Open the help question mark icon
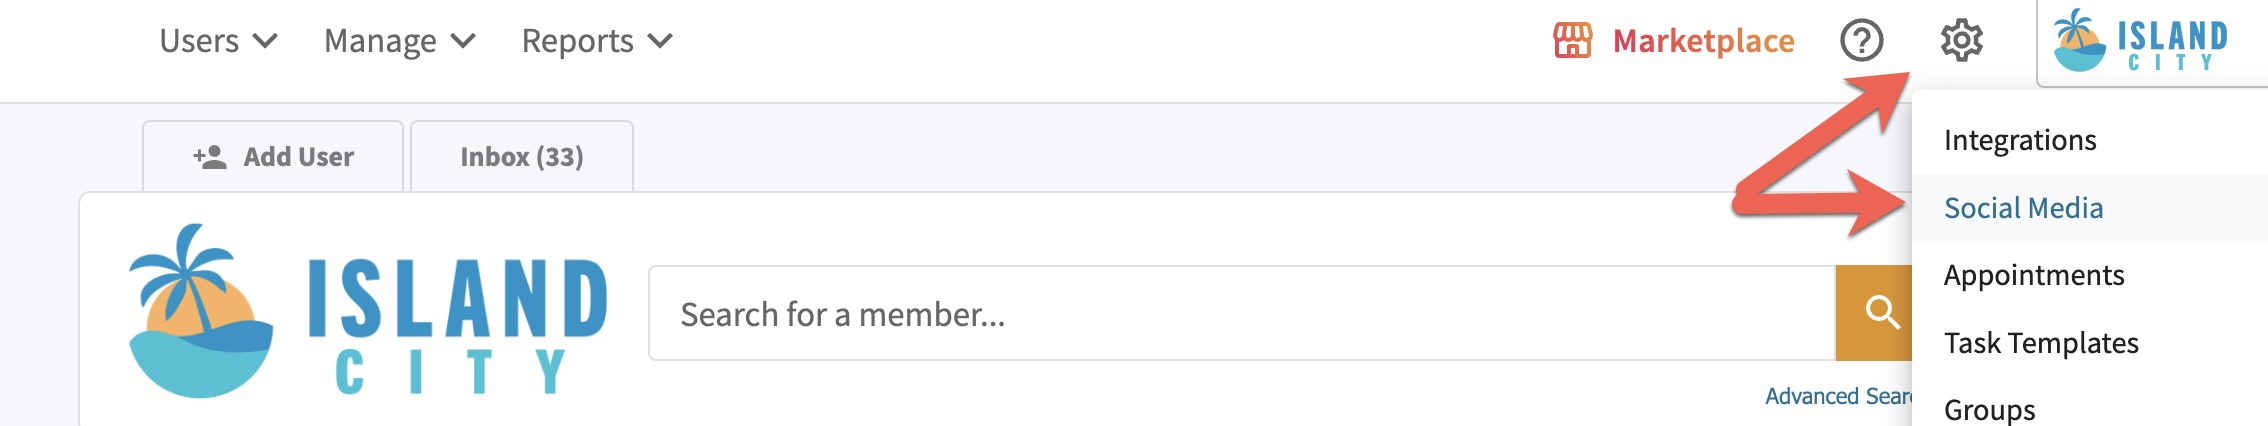Viewport: 2268px width, 426px height. (1861, 41)
